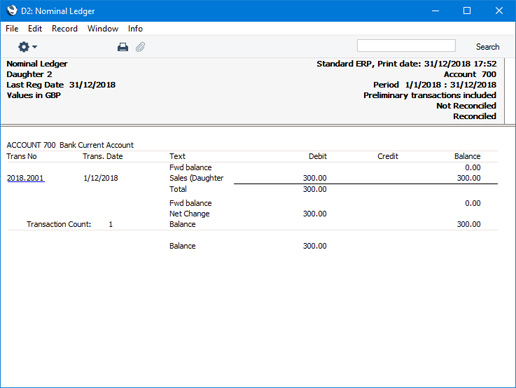
Task: Minimize the Nominal Ledger window
Action: point(435,11)
